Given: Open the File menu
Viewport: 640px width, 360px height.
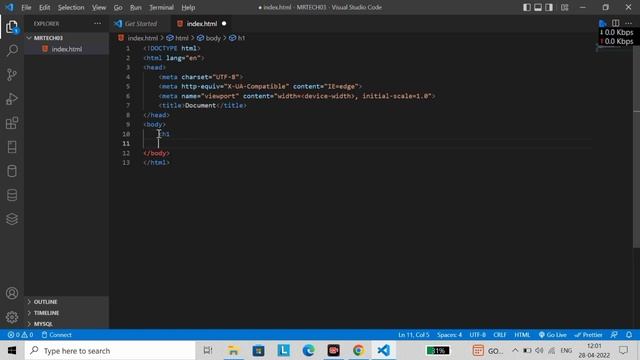Looking at the screenshot, I should (x=26, y=7).
